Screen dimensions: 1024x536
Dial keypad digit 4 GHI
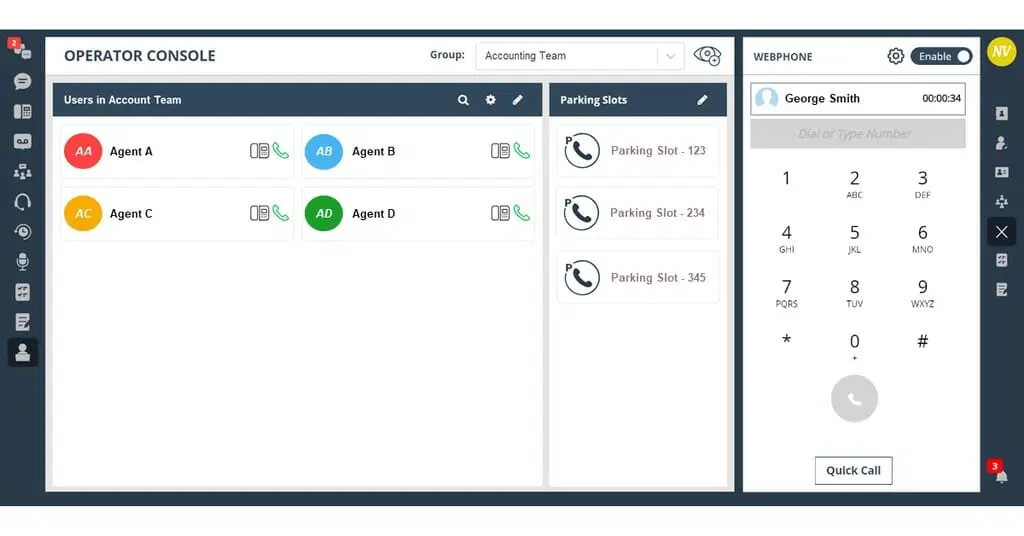click(x=786, y=238)
